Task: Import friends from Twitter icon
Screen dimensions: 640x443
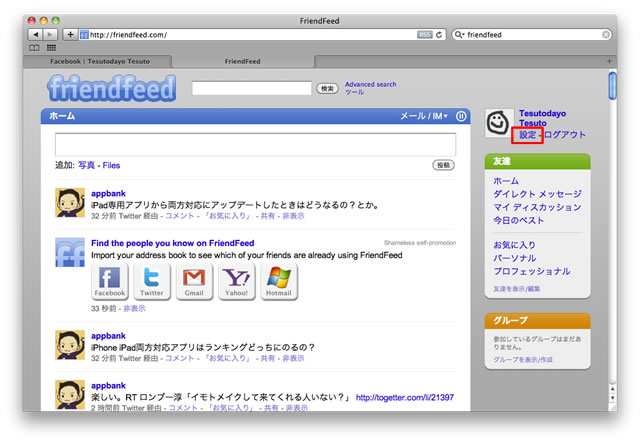Action: point(152,282)
